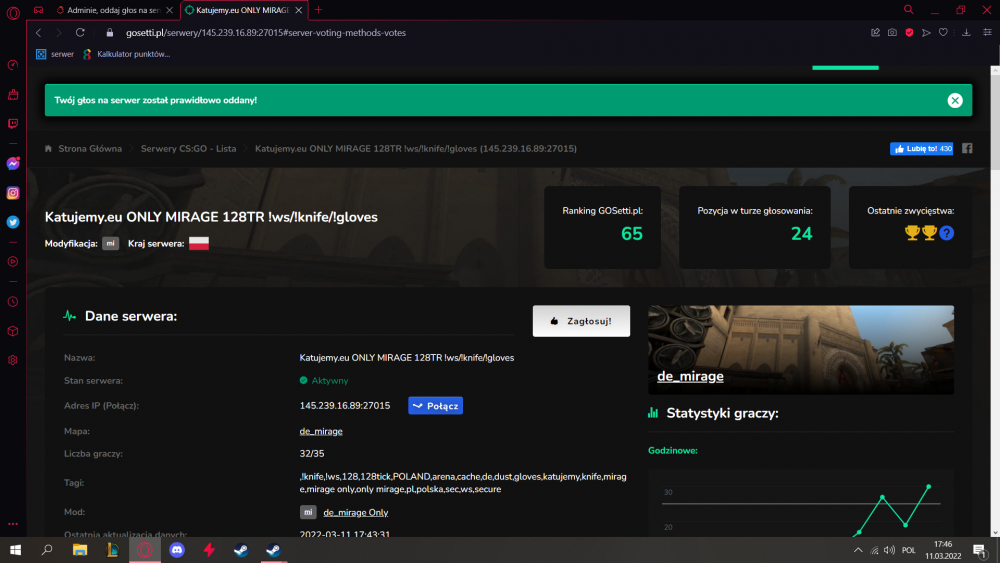Open the downloads icon in the toolbar
The width and height of the screenshot is (1000, 563).
click(x=966, y=33)
